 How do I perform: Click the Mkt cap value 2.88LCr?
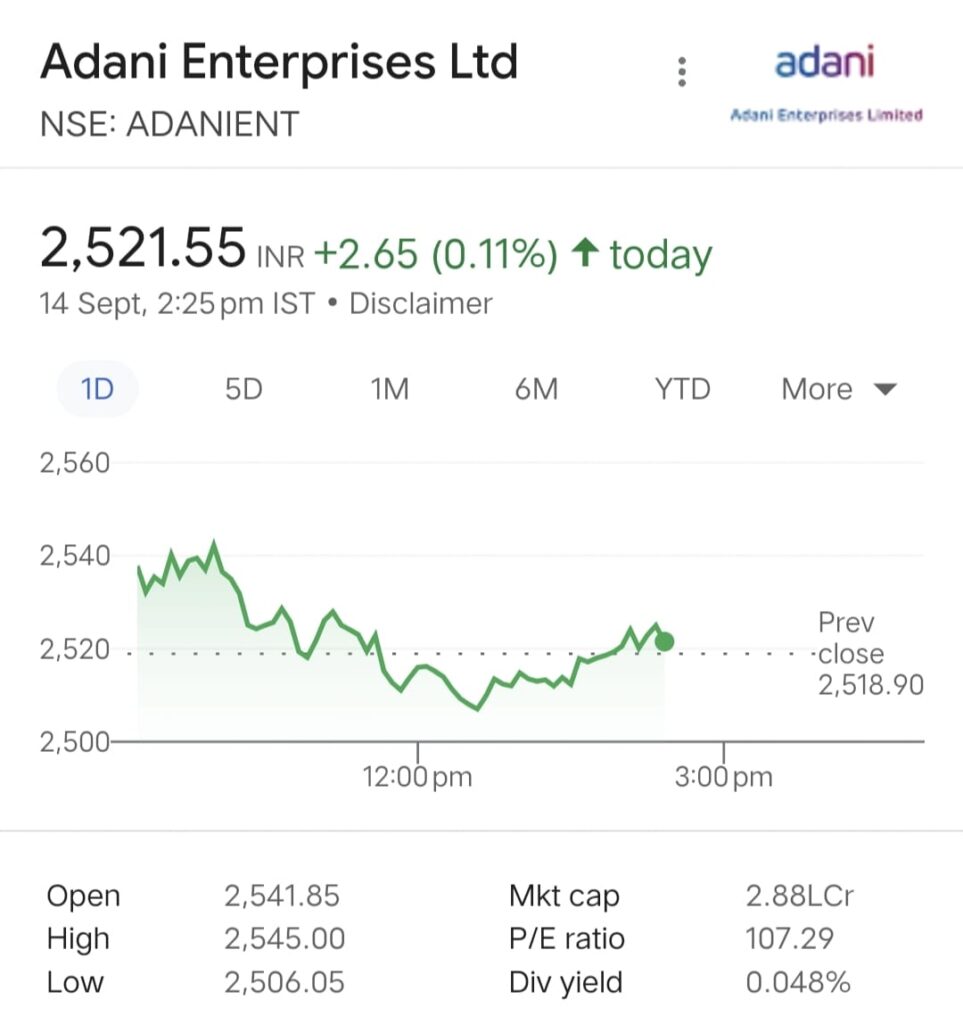coord(799,896)
